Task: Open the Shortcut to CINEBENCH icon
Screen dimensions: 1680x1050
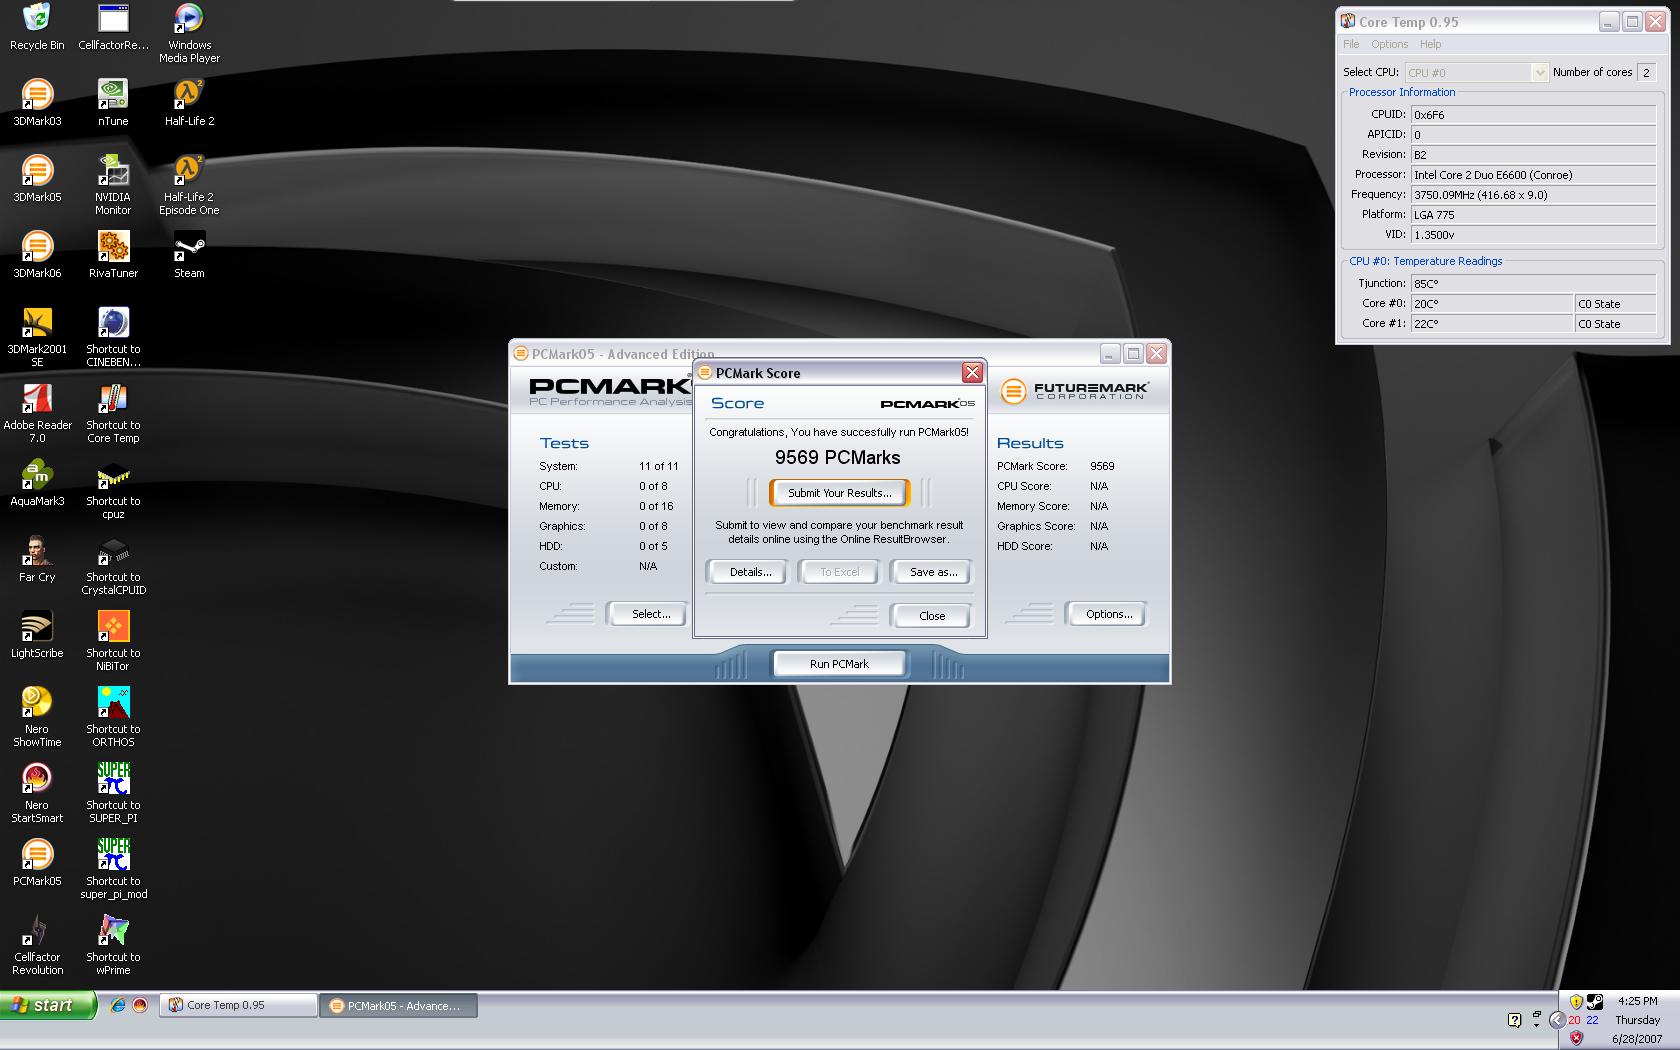Action: (x=113, y=337)
